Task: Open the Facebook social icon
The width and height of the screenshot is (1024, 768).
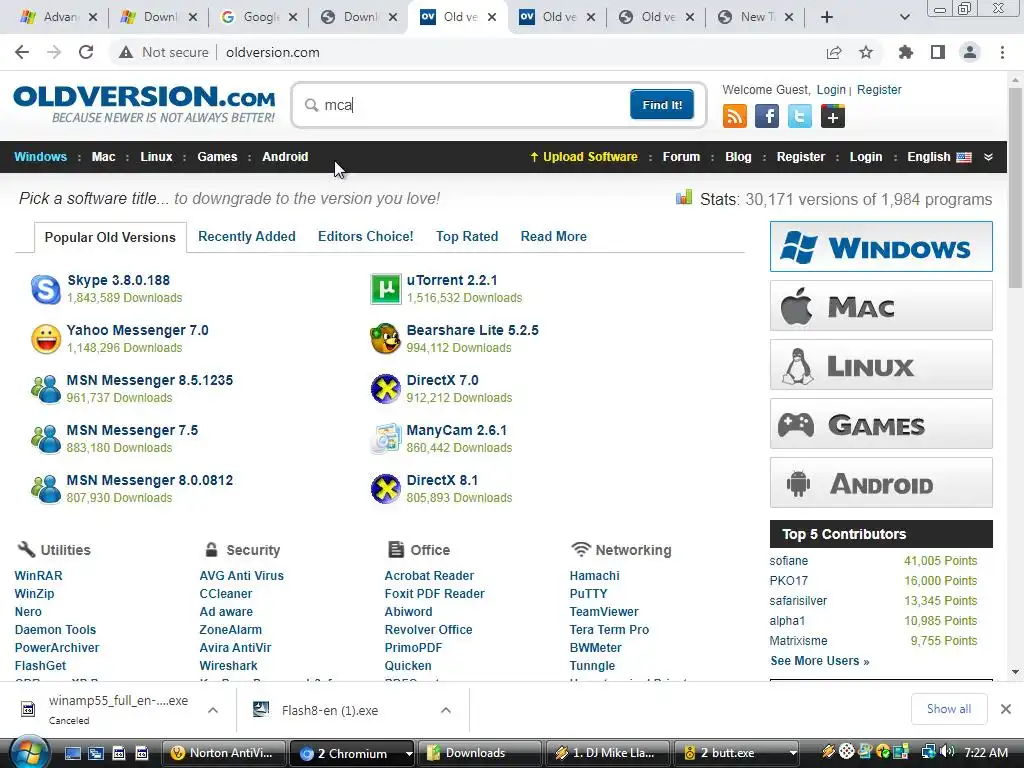Action: pos(767,116)
